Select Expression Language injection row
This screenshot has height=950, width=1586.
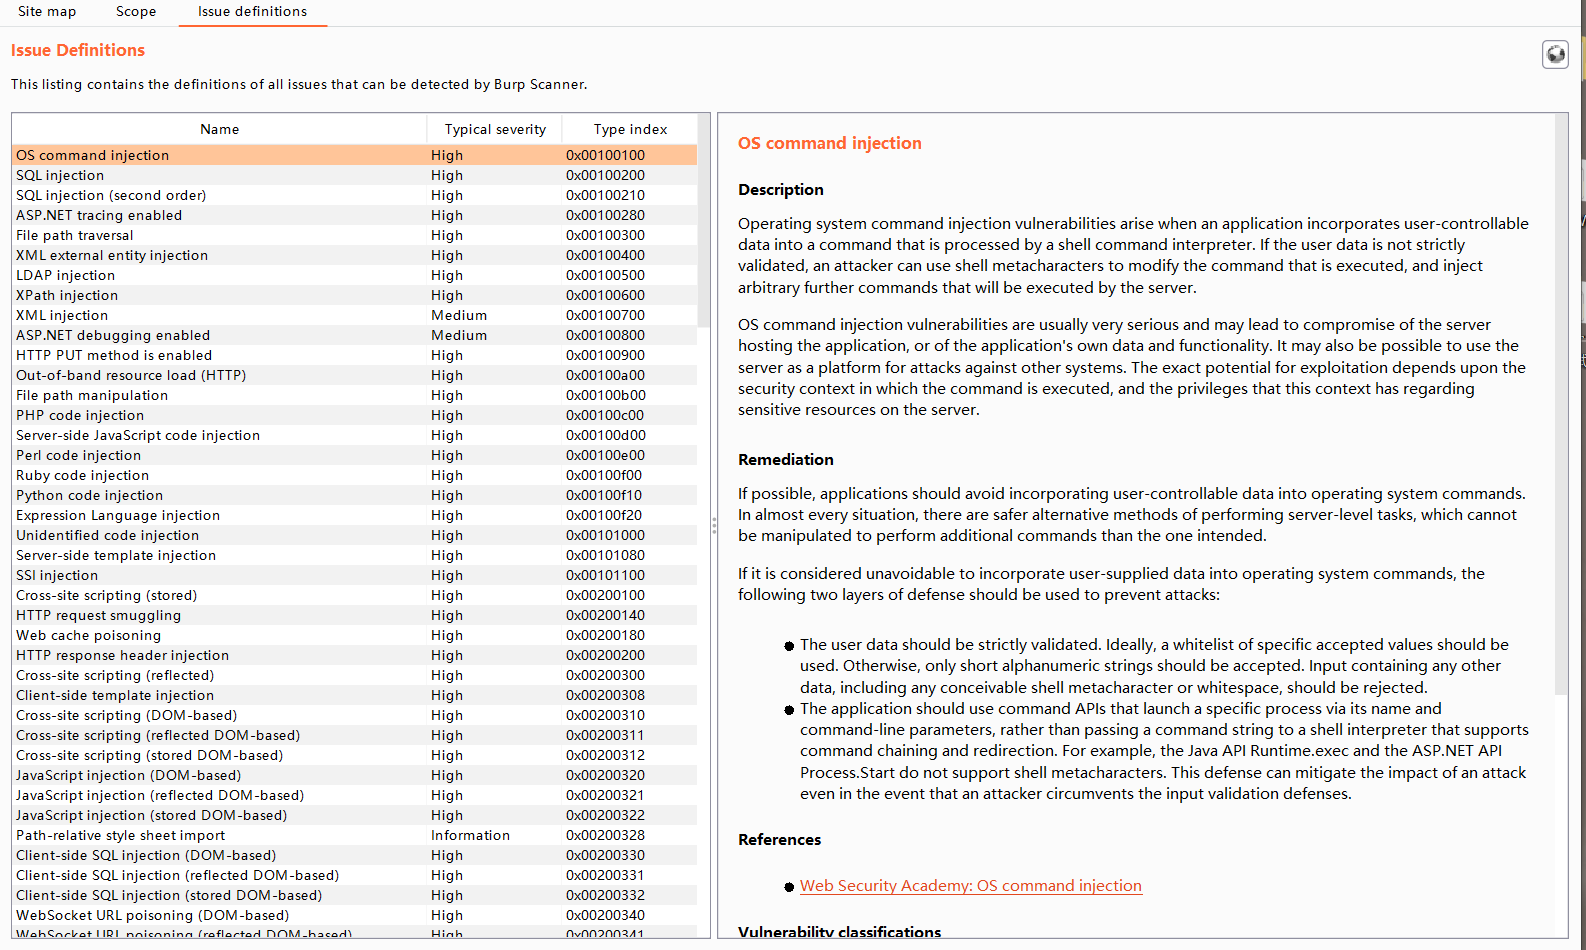pyautogui.click(x=354, y=515)
